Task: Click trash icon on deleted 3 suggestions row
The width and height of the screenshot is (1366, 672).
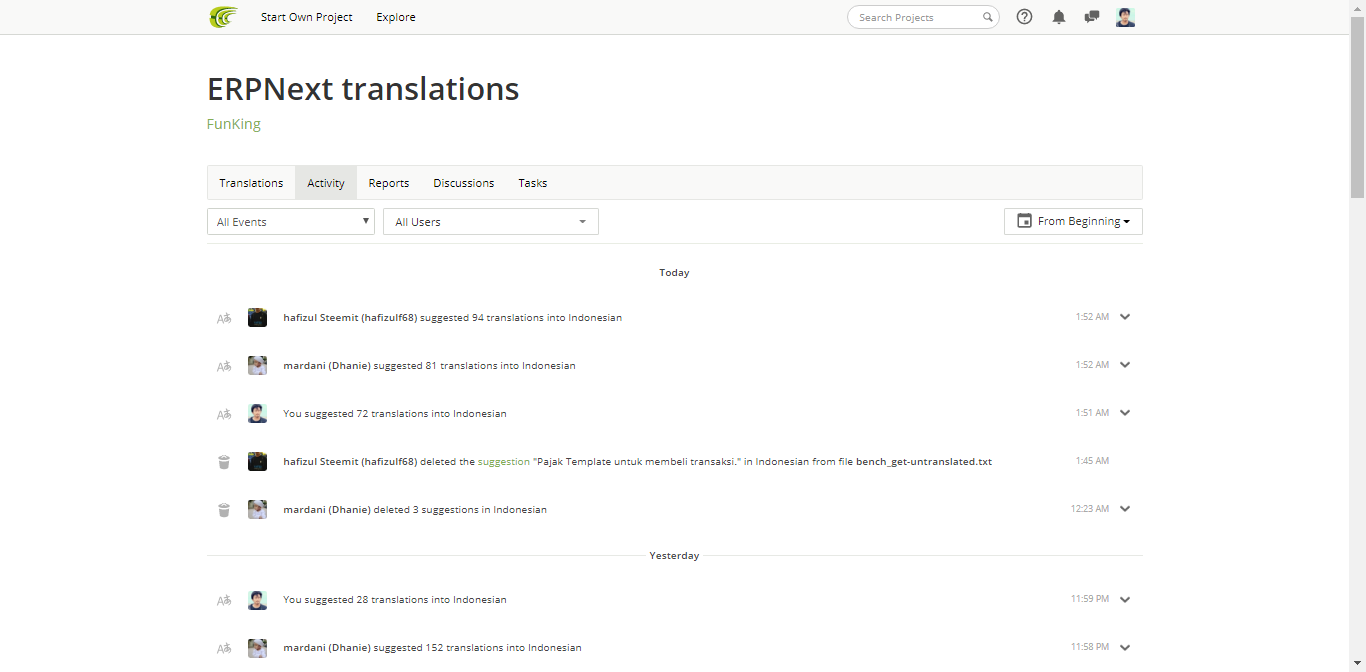Action: click(224, 510)
